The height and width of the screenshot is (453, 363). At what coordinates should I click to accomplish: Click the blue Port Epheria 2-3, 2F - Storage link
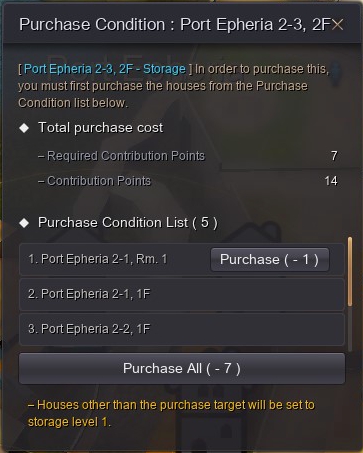click(105, 69)
